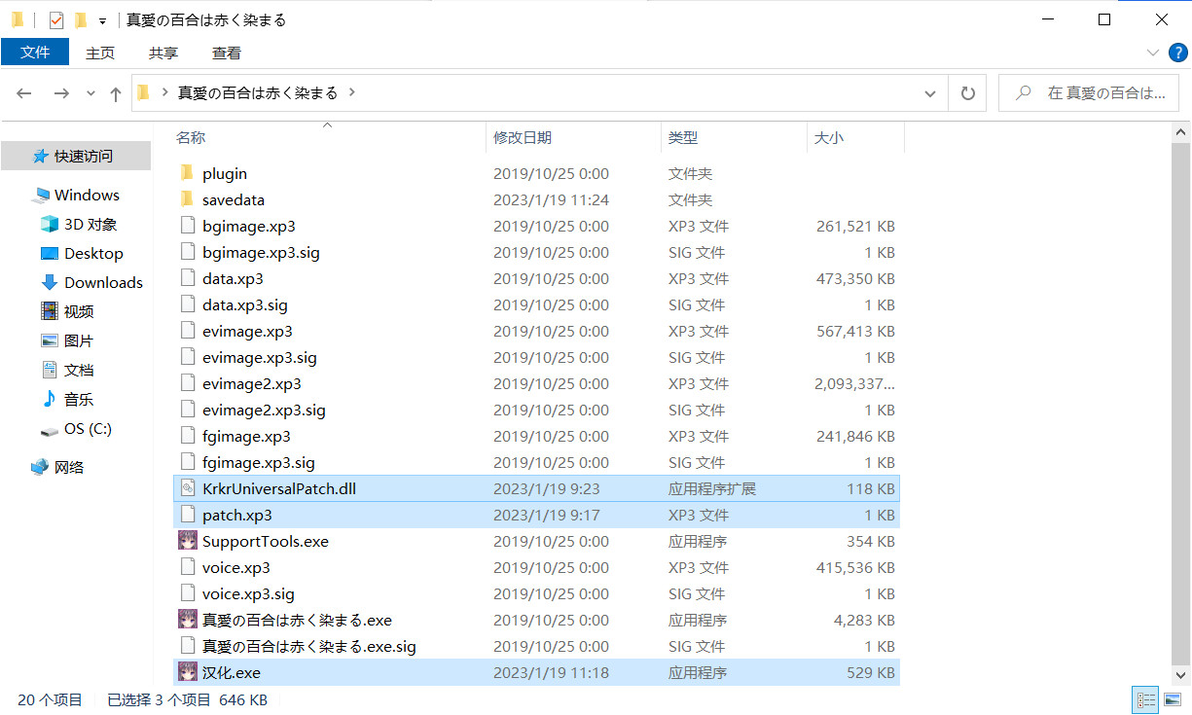Open the OS (C:) drive
The width and height of the screenshot is (1192, 715).
(x=76, y=429)
